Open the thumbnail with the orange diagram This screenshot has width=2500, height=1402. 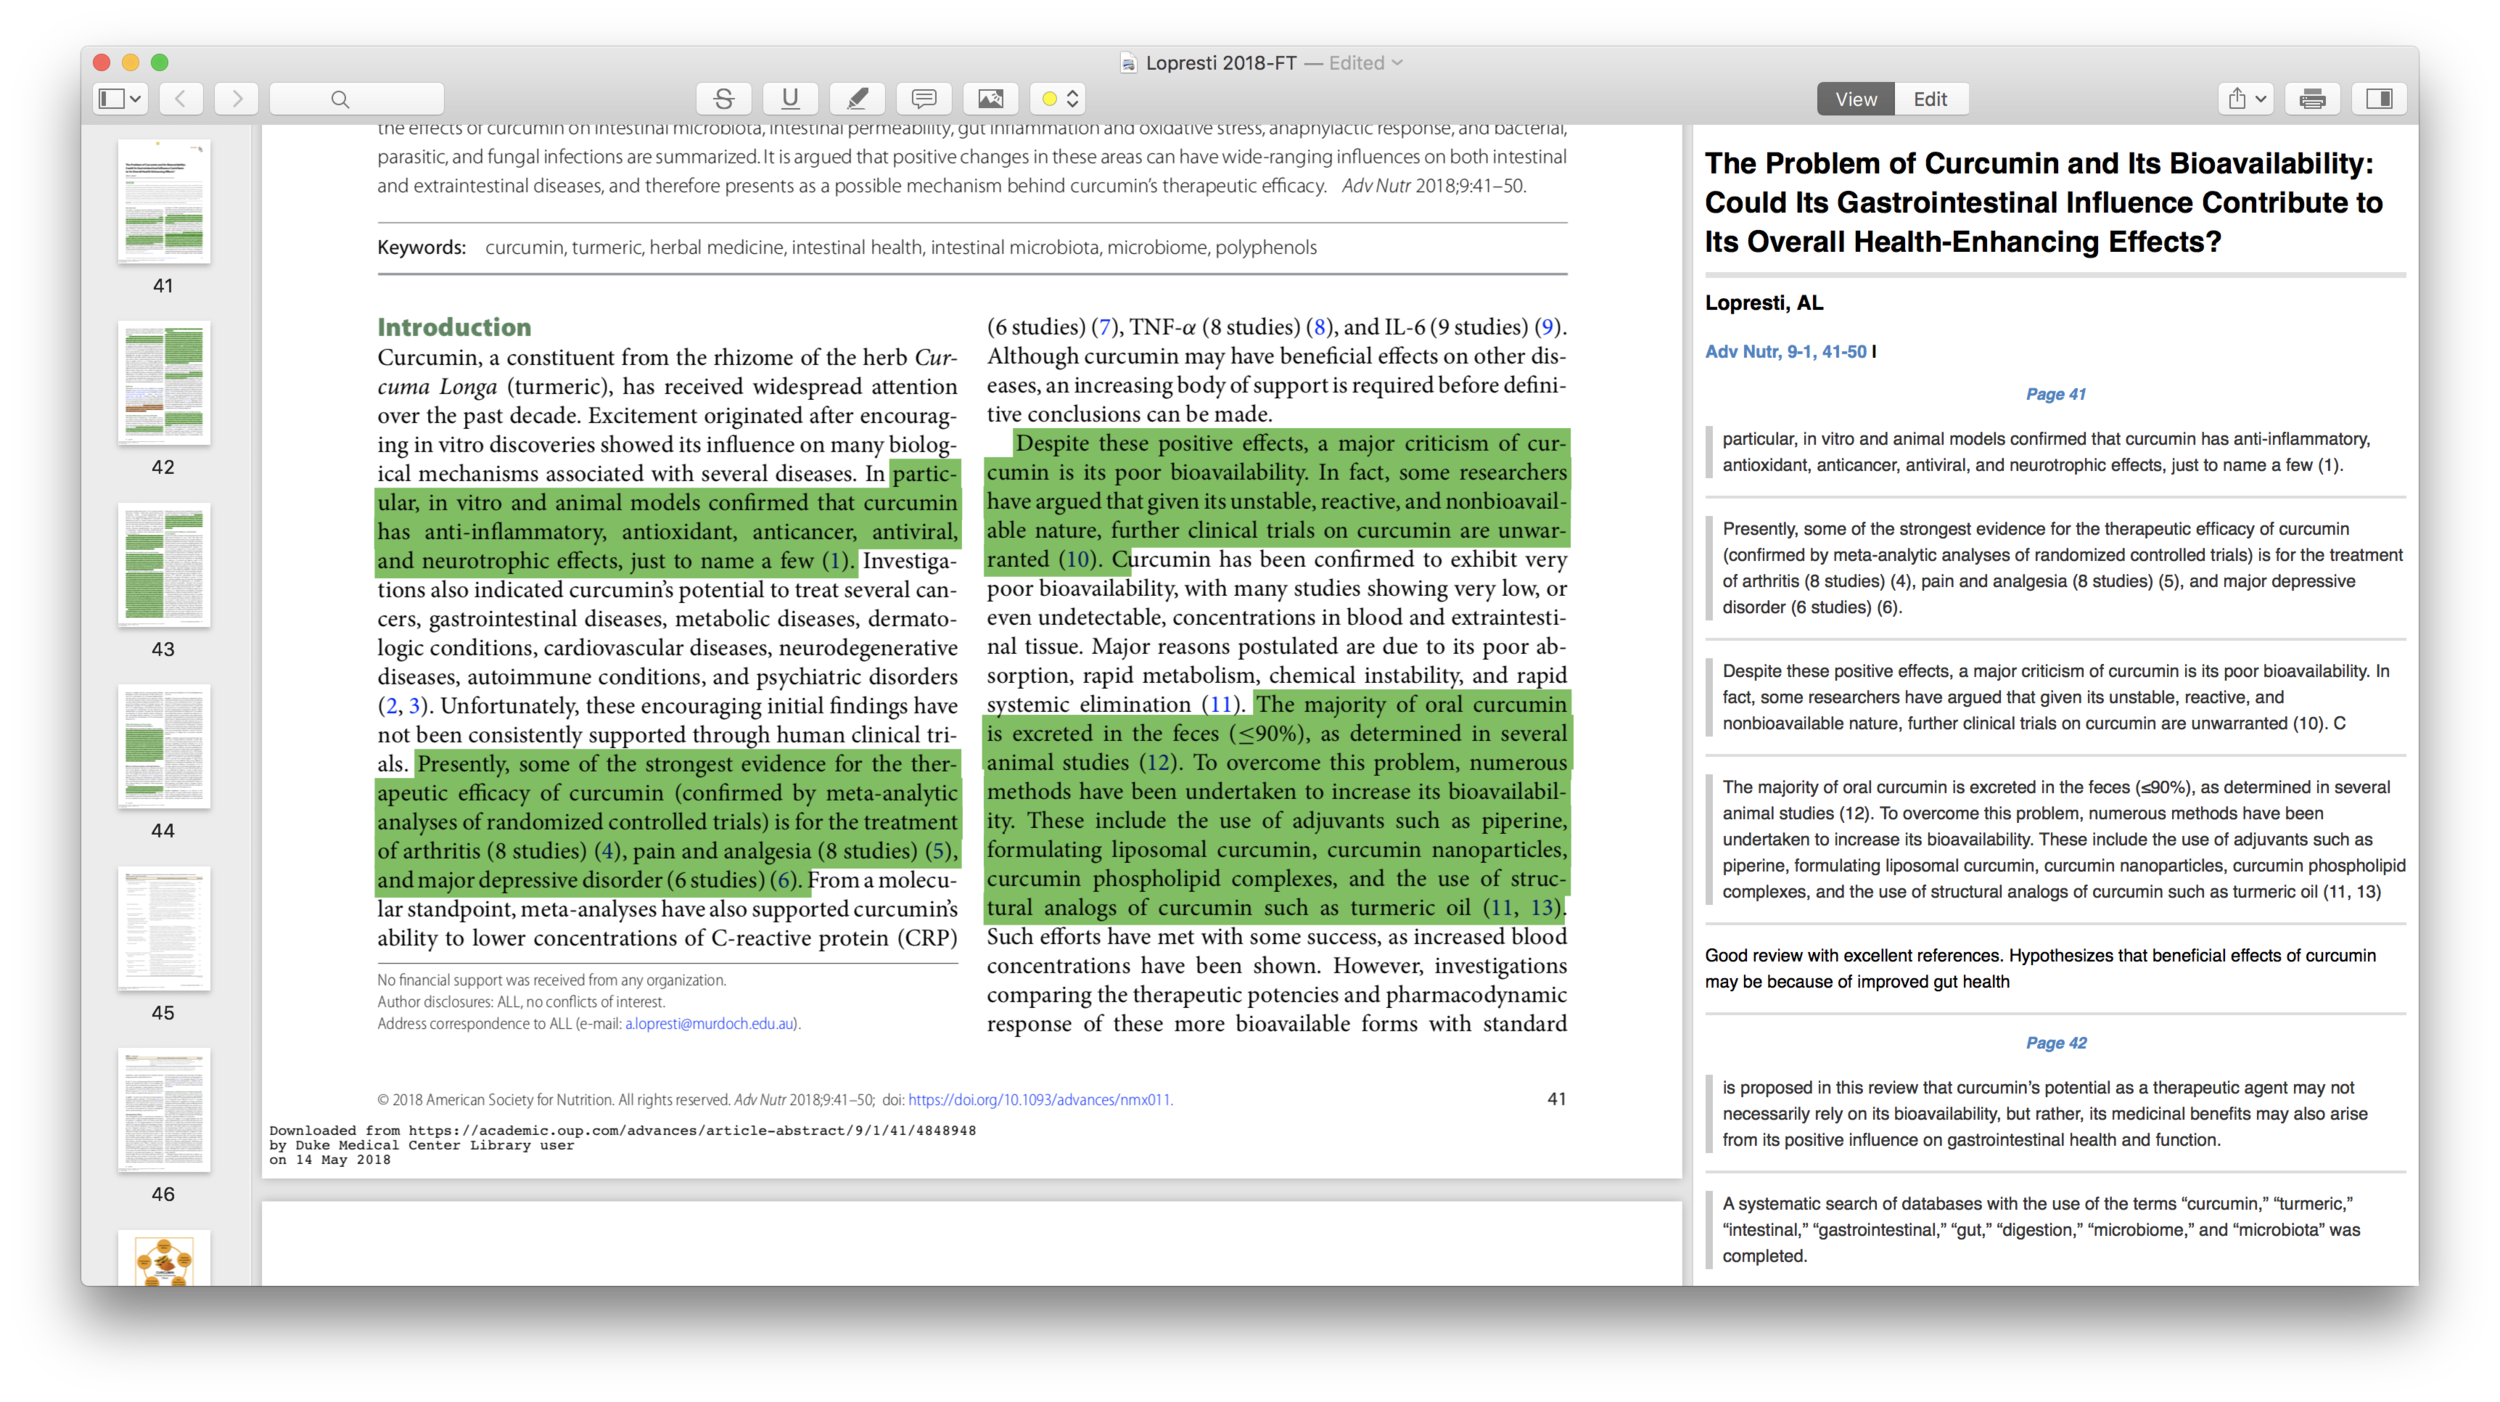pyautogui.click(x=164, y=1258)
